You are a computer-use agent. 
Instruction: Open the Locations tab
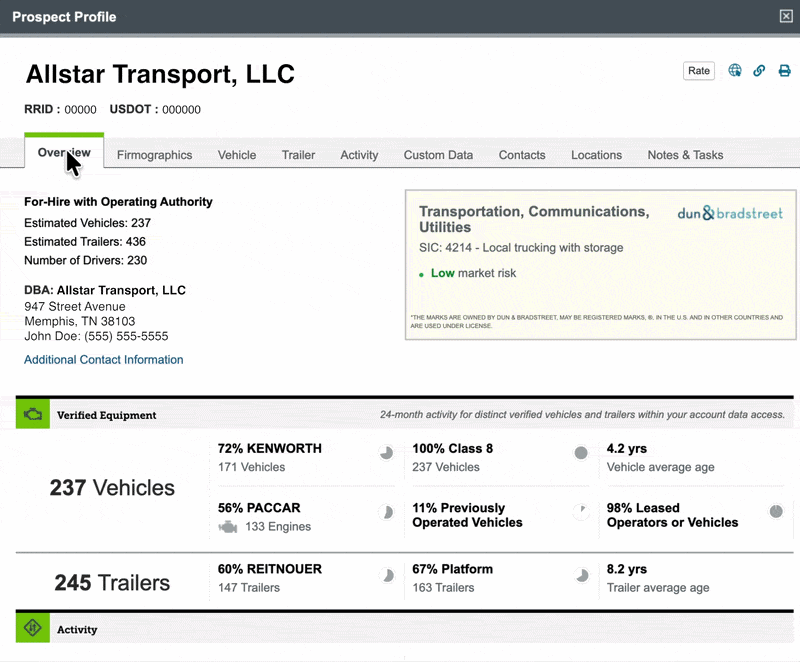[596, 155]
